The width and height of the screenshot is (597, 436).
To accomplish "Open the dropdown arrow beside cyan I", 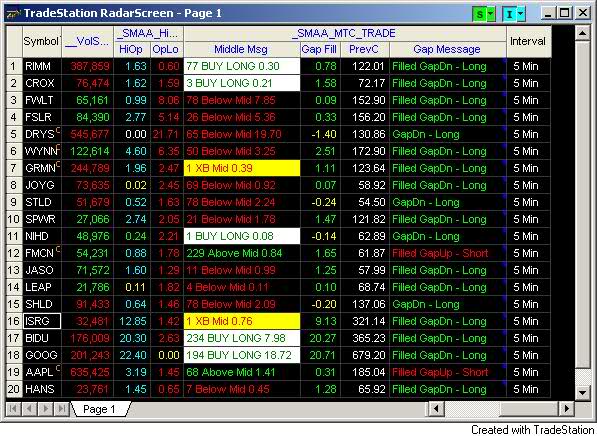I will pos(521,14).
